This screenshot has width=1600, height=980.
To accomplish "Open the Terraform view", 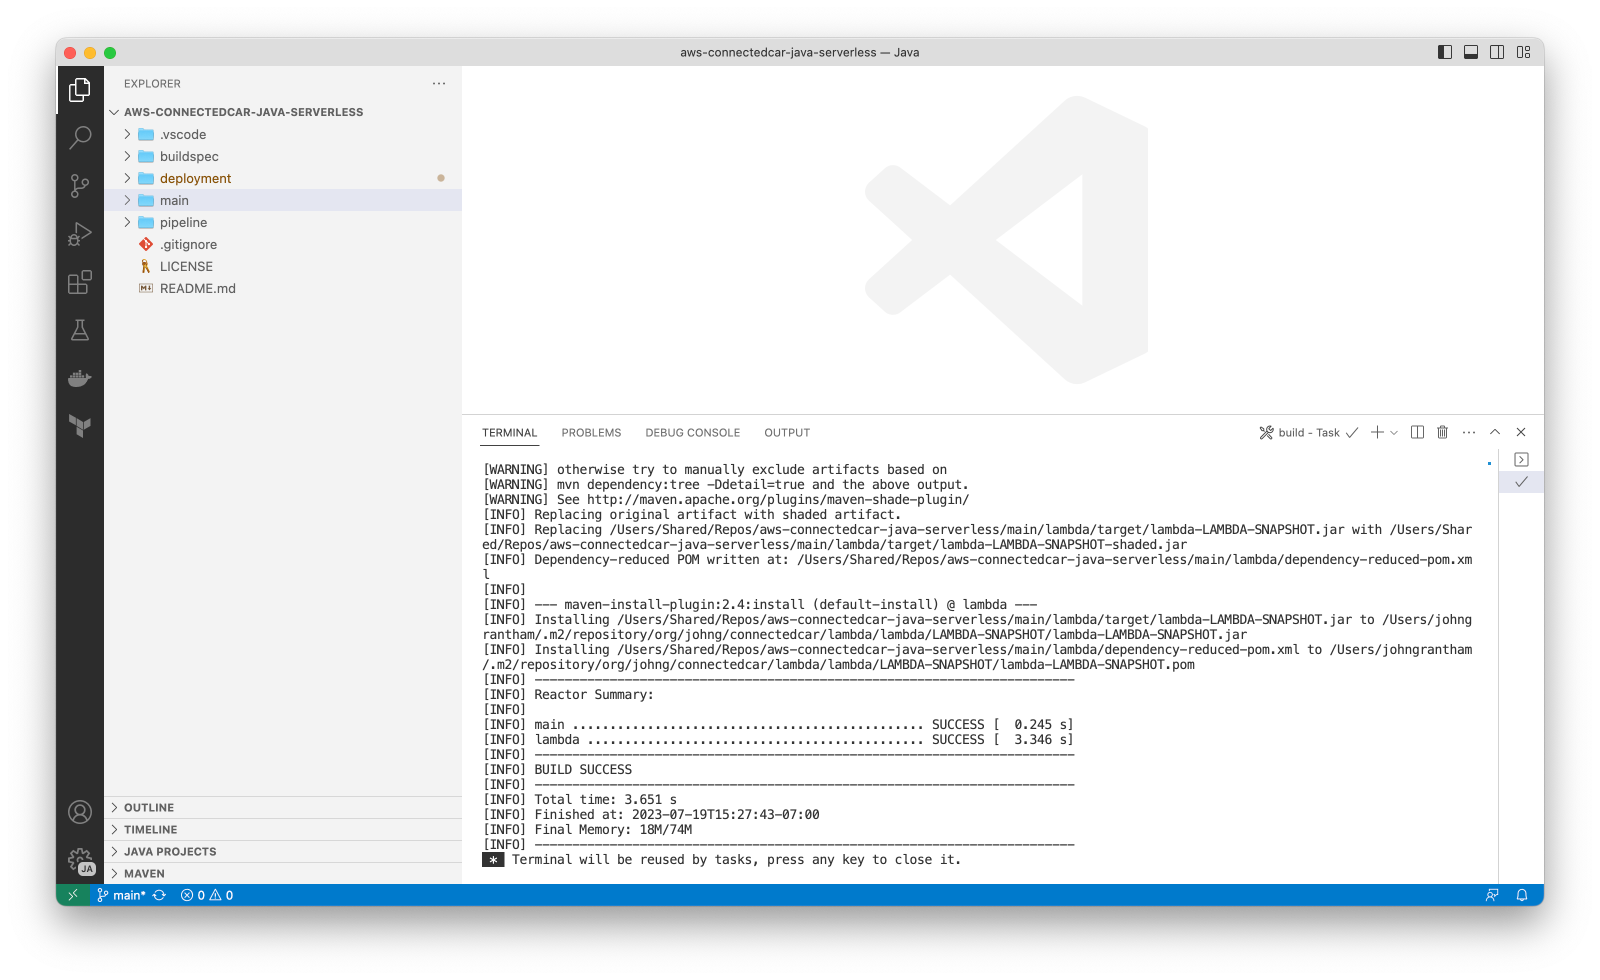I will (80, 426).
